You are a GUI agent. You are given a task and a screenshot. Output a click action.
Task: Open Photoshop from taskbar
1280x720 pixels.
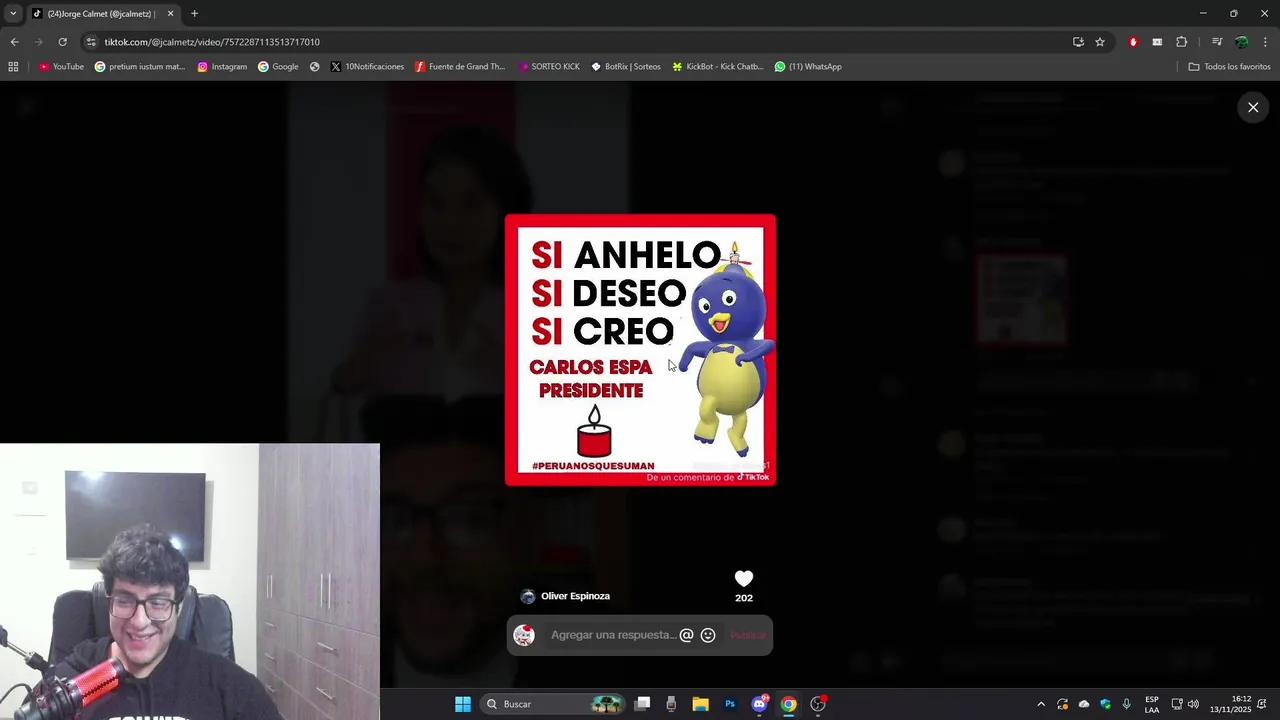730,704
